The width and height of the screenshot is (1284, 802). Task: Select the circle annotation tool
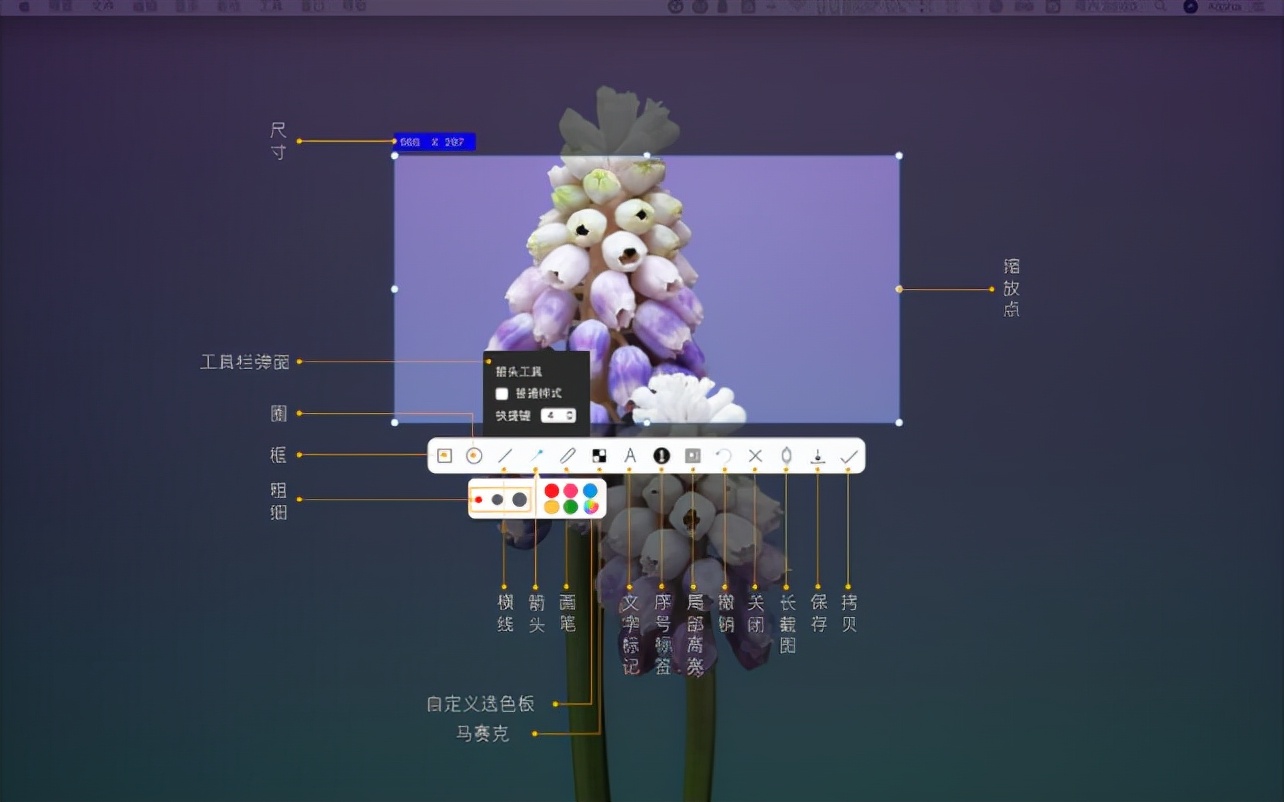coord(475,455)
